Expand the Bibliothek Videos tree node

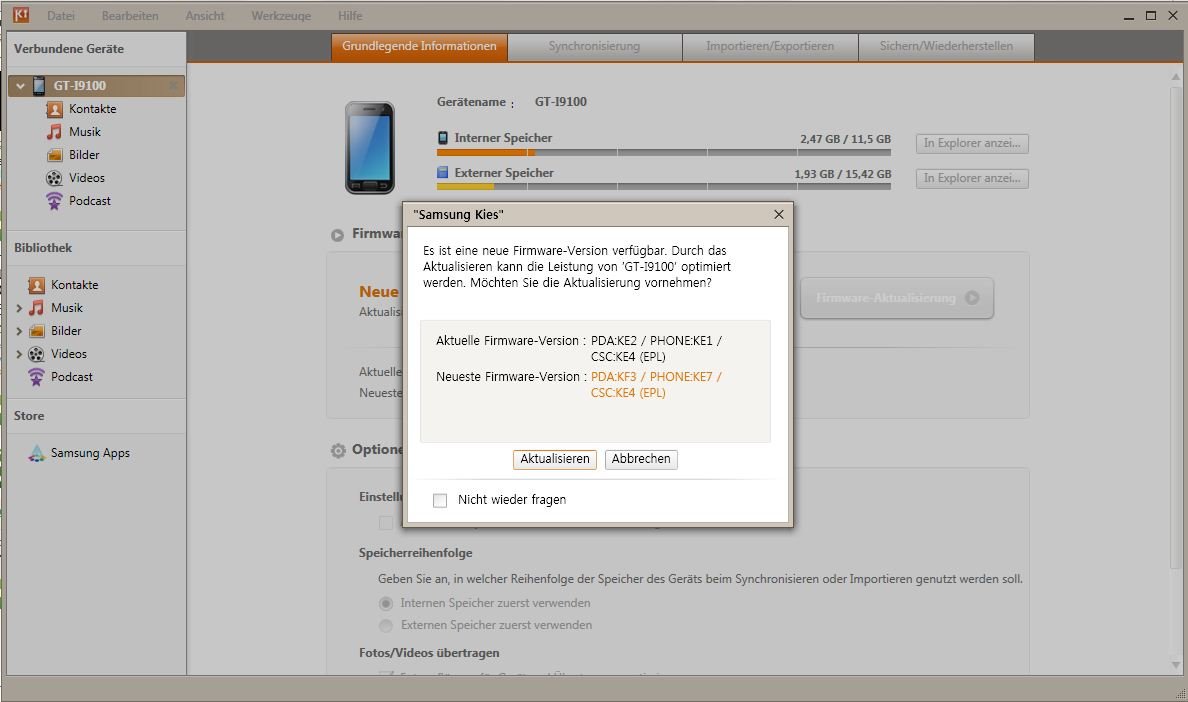tap(19, 354)
